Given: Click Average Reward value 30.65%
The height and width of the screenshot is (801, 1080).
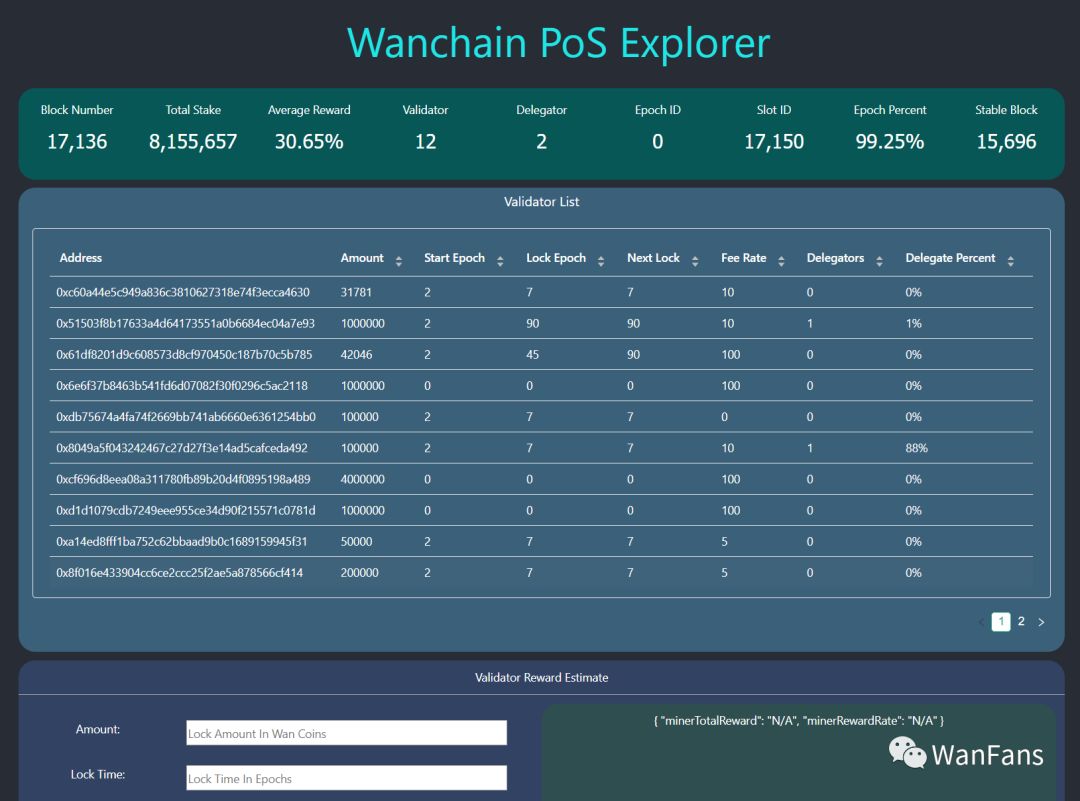Looking at the screenshot, I should 309,142.
